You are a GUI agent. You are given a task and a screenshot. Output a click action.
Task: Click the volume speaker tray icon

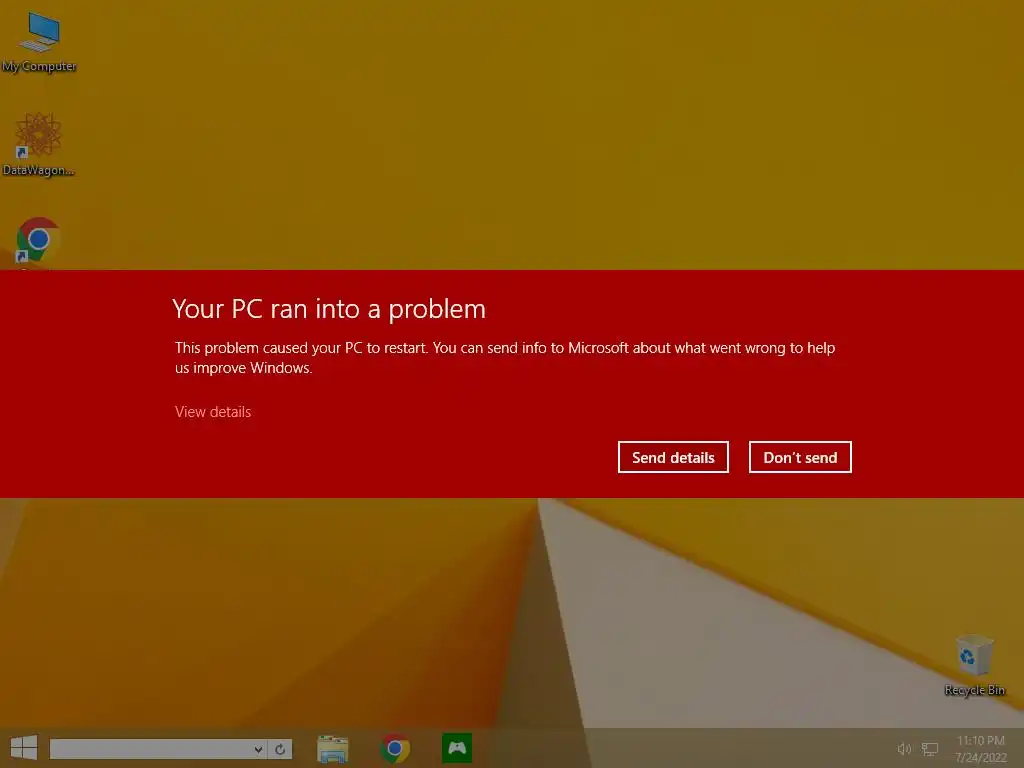point(904,749)
